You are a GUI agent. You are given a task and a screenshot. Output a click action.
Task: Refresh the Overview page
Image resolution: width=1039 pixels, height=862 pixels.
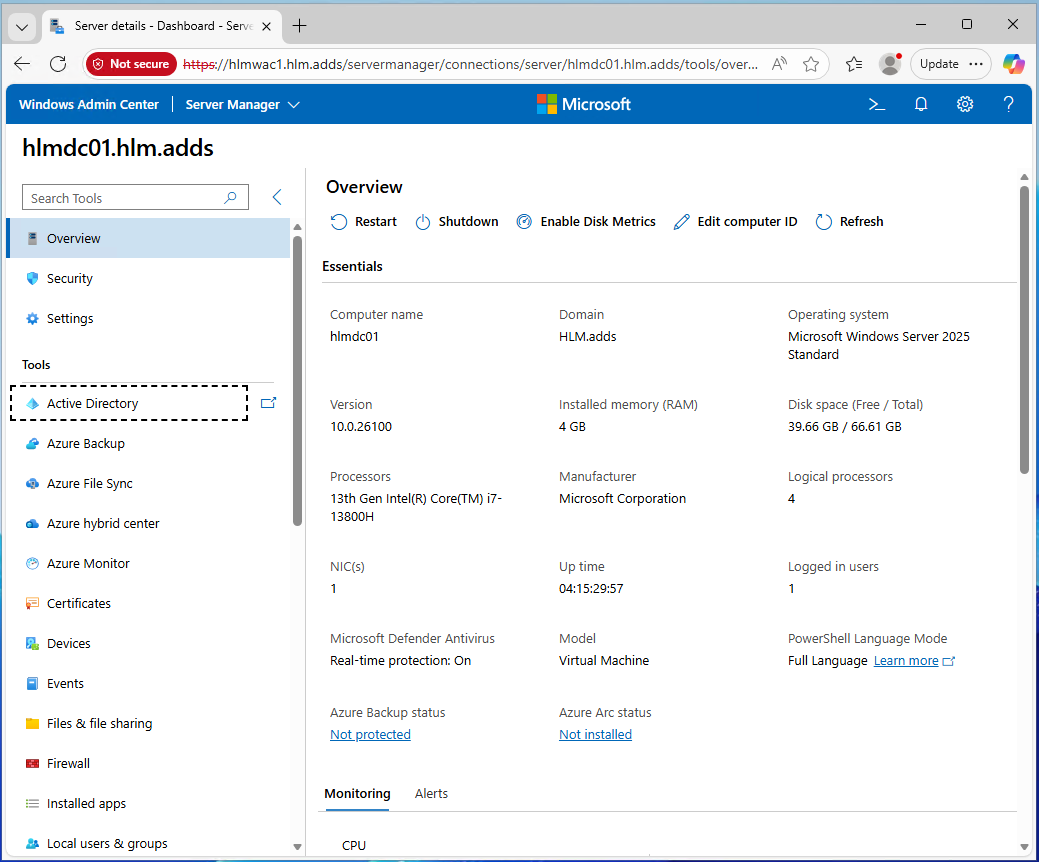(850, 222)
